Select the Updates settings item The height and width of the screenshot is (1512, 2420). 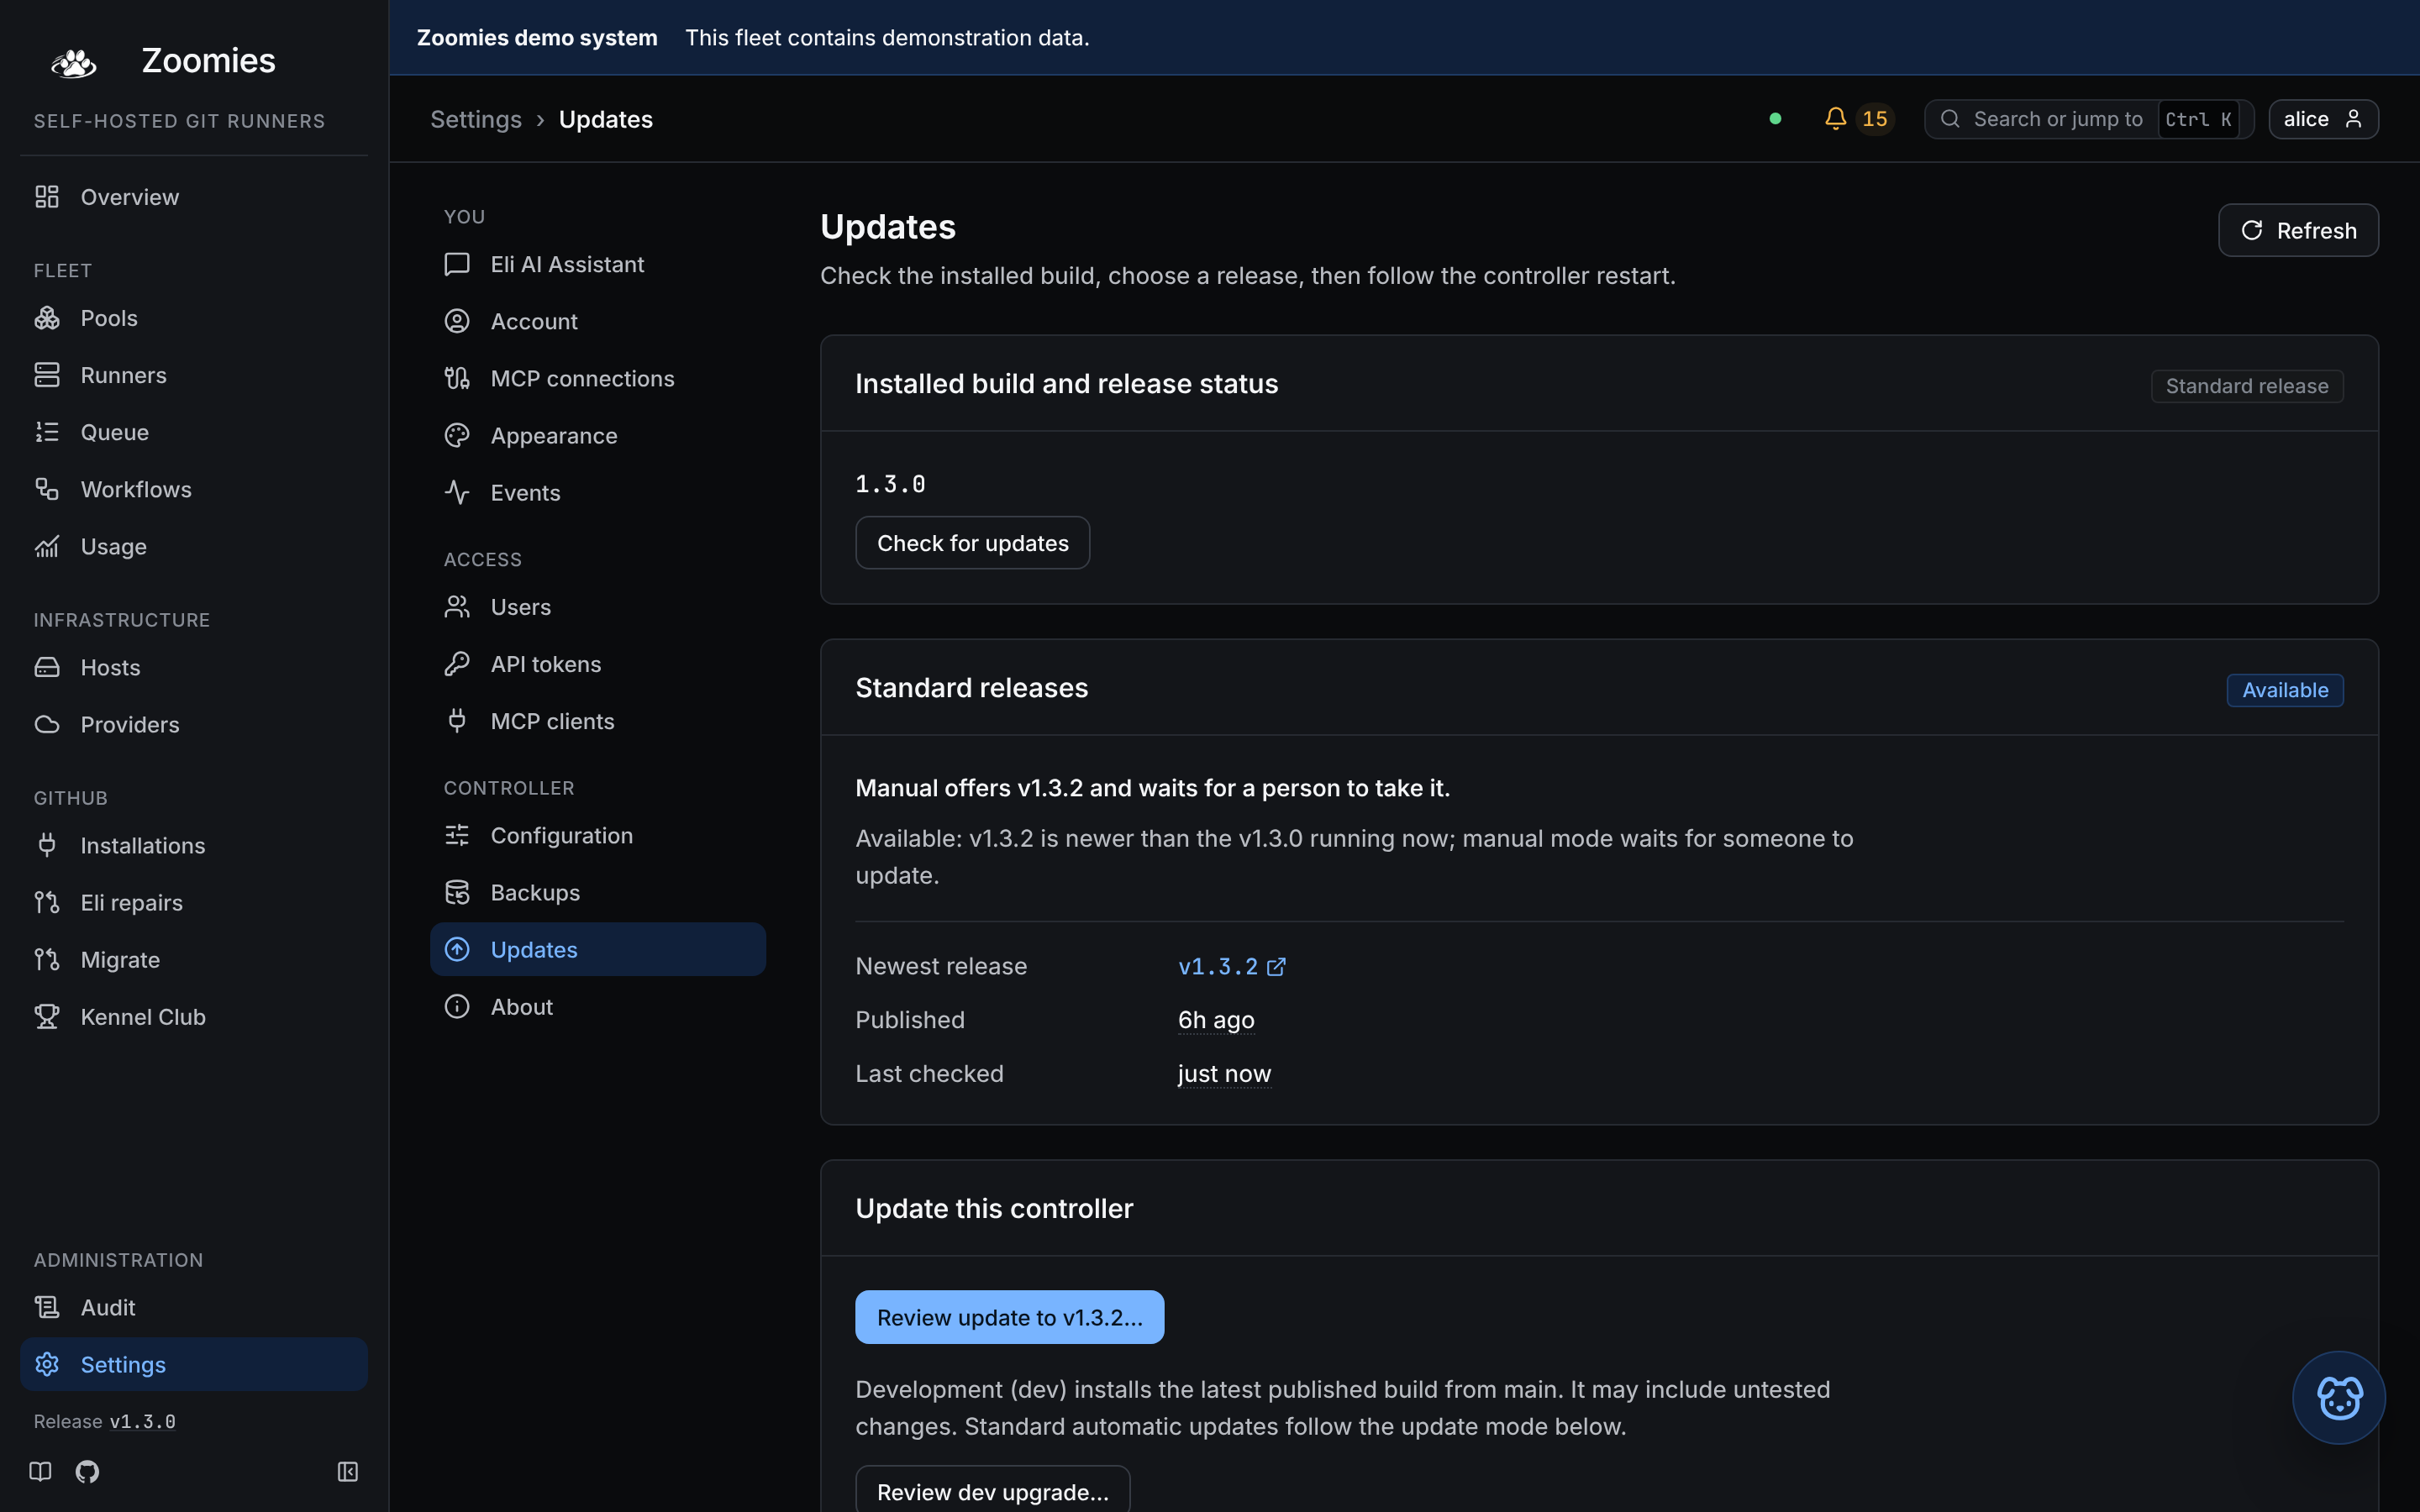(x=598, y=949)
